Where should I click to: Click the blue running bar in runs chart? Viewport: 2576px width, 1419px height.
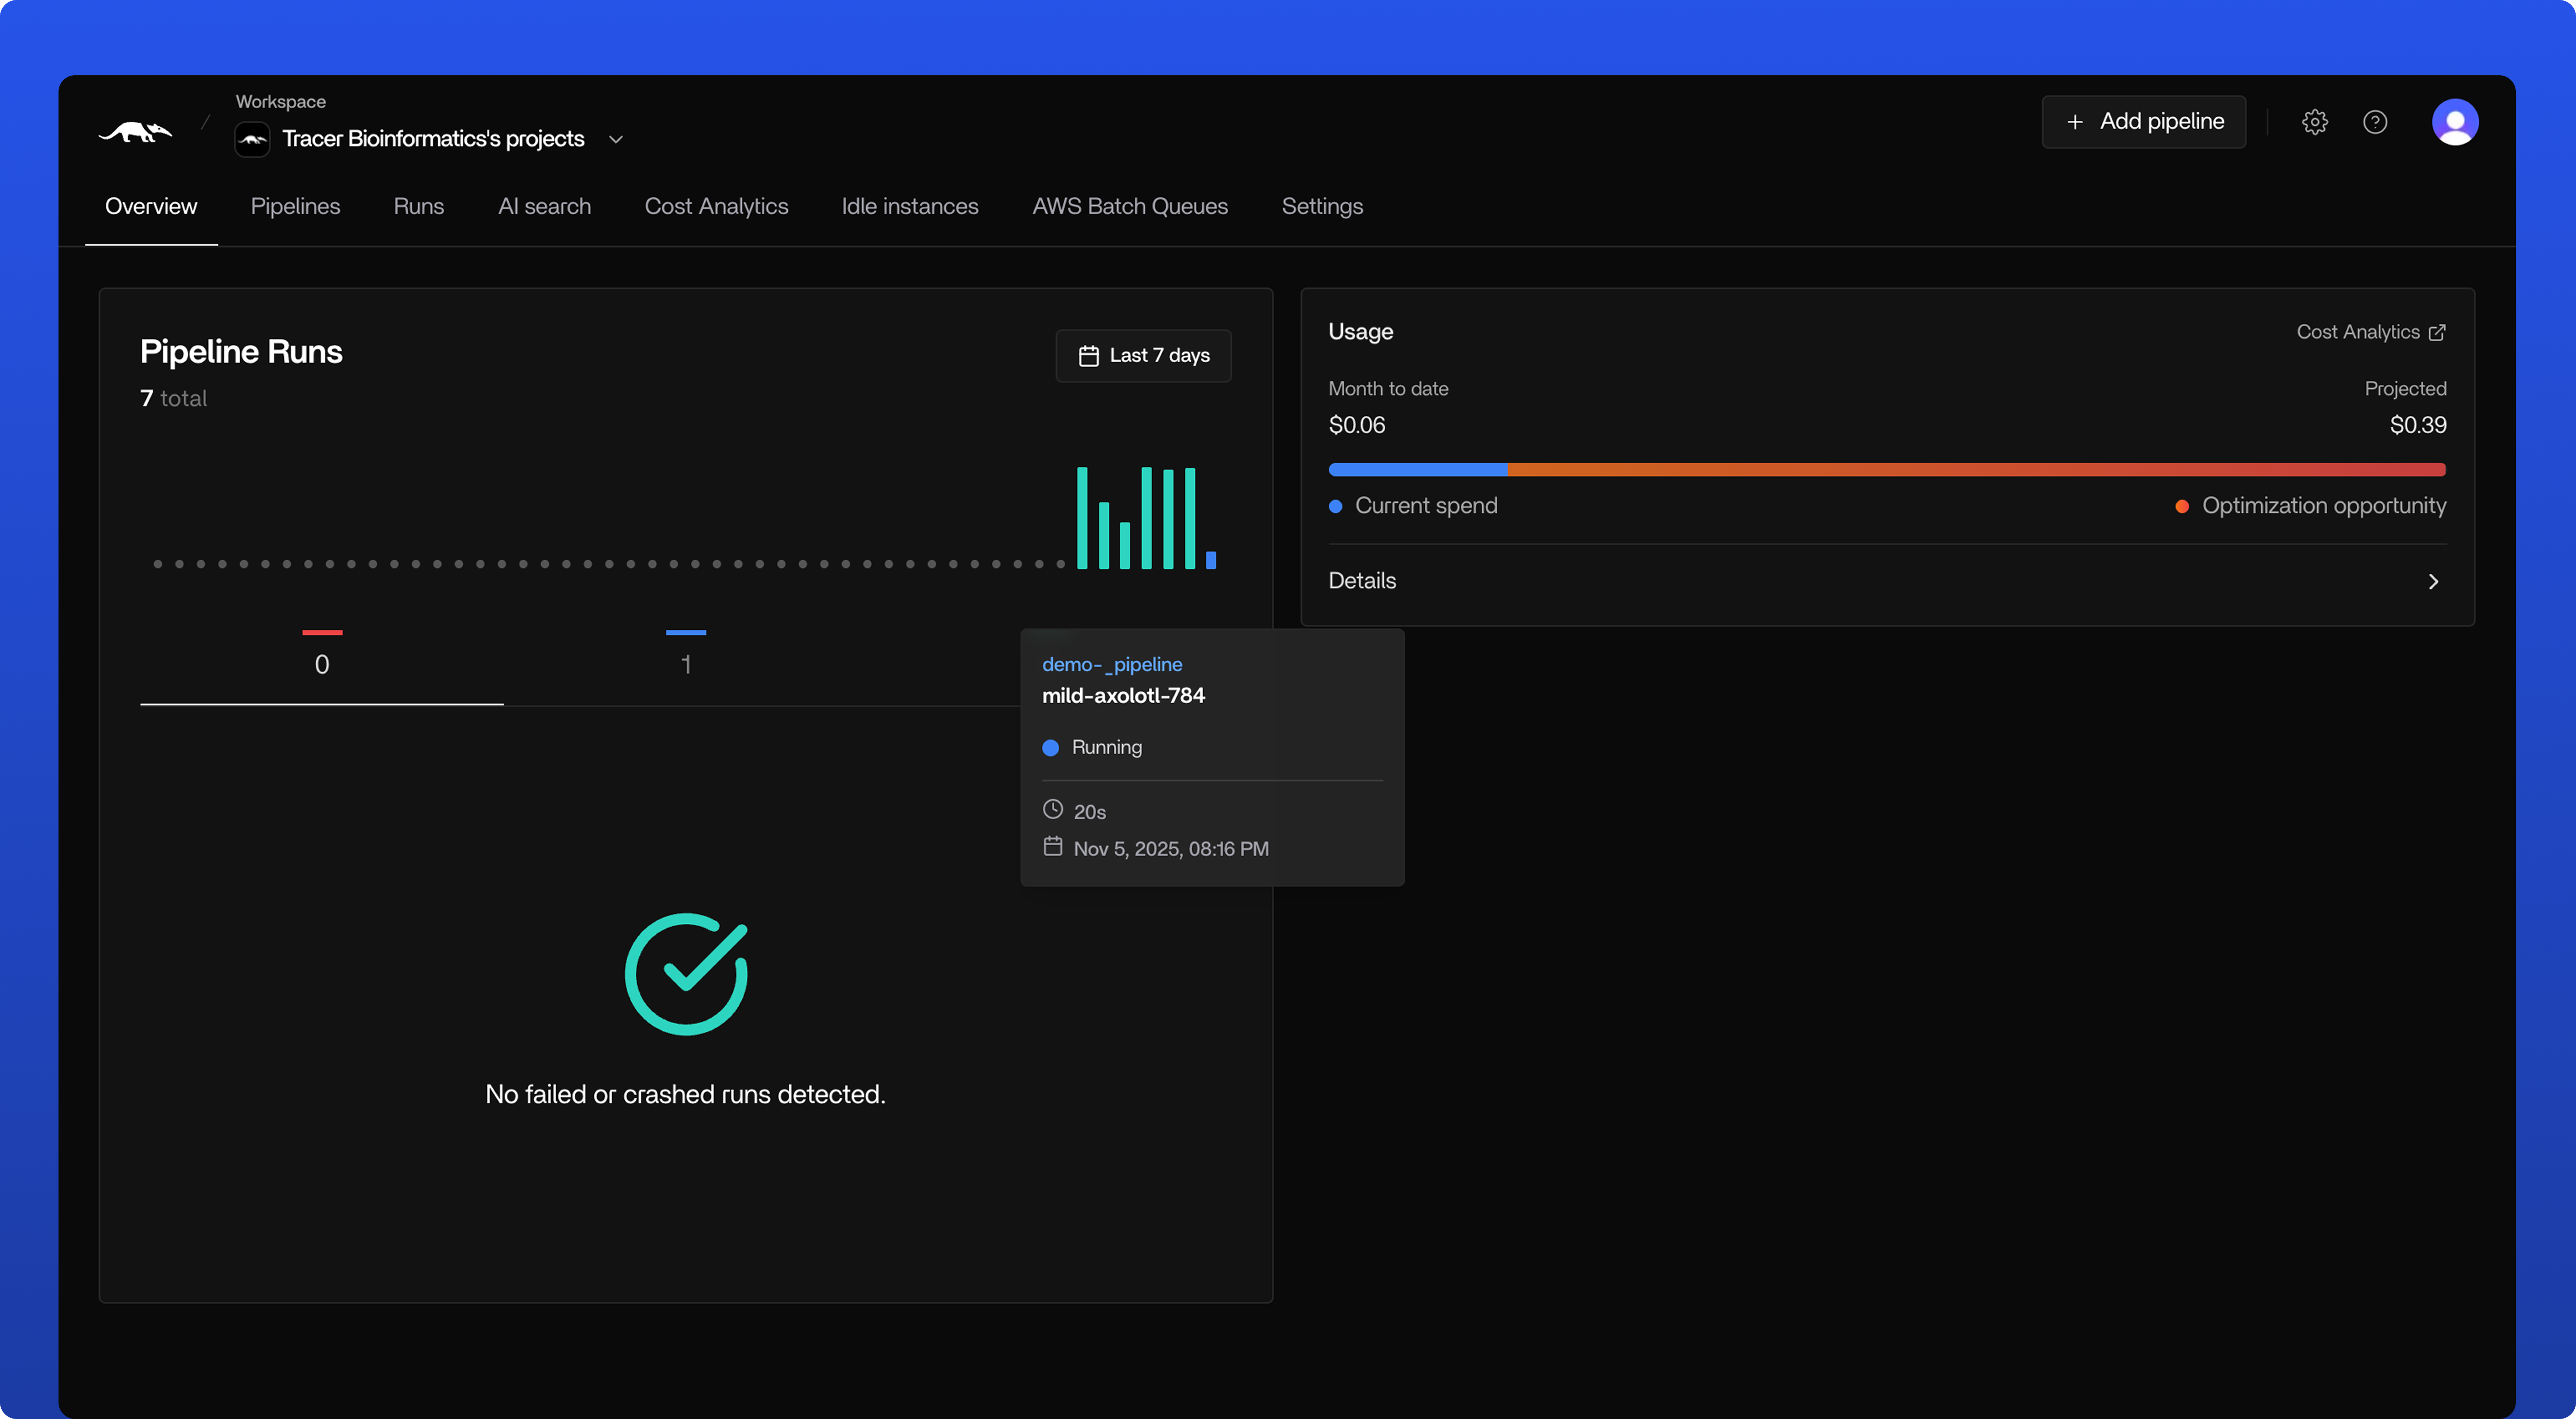1211,560
